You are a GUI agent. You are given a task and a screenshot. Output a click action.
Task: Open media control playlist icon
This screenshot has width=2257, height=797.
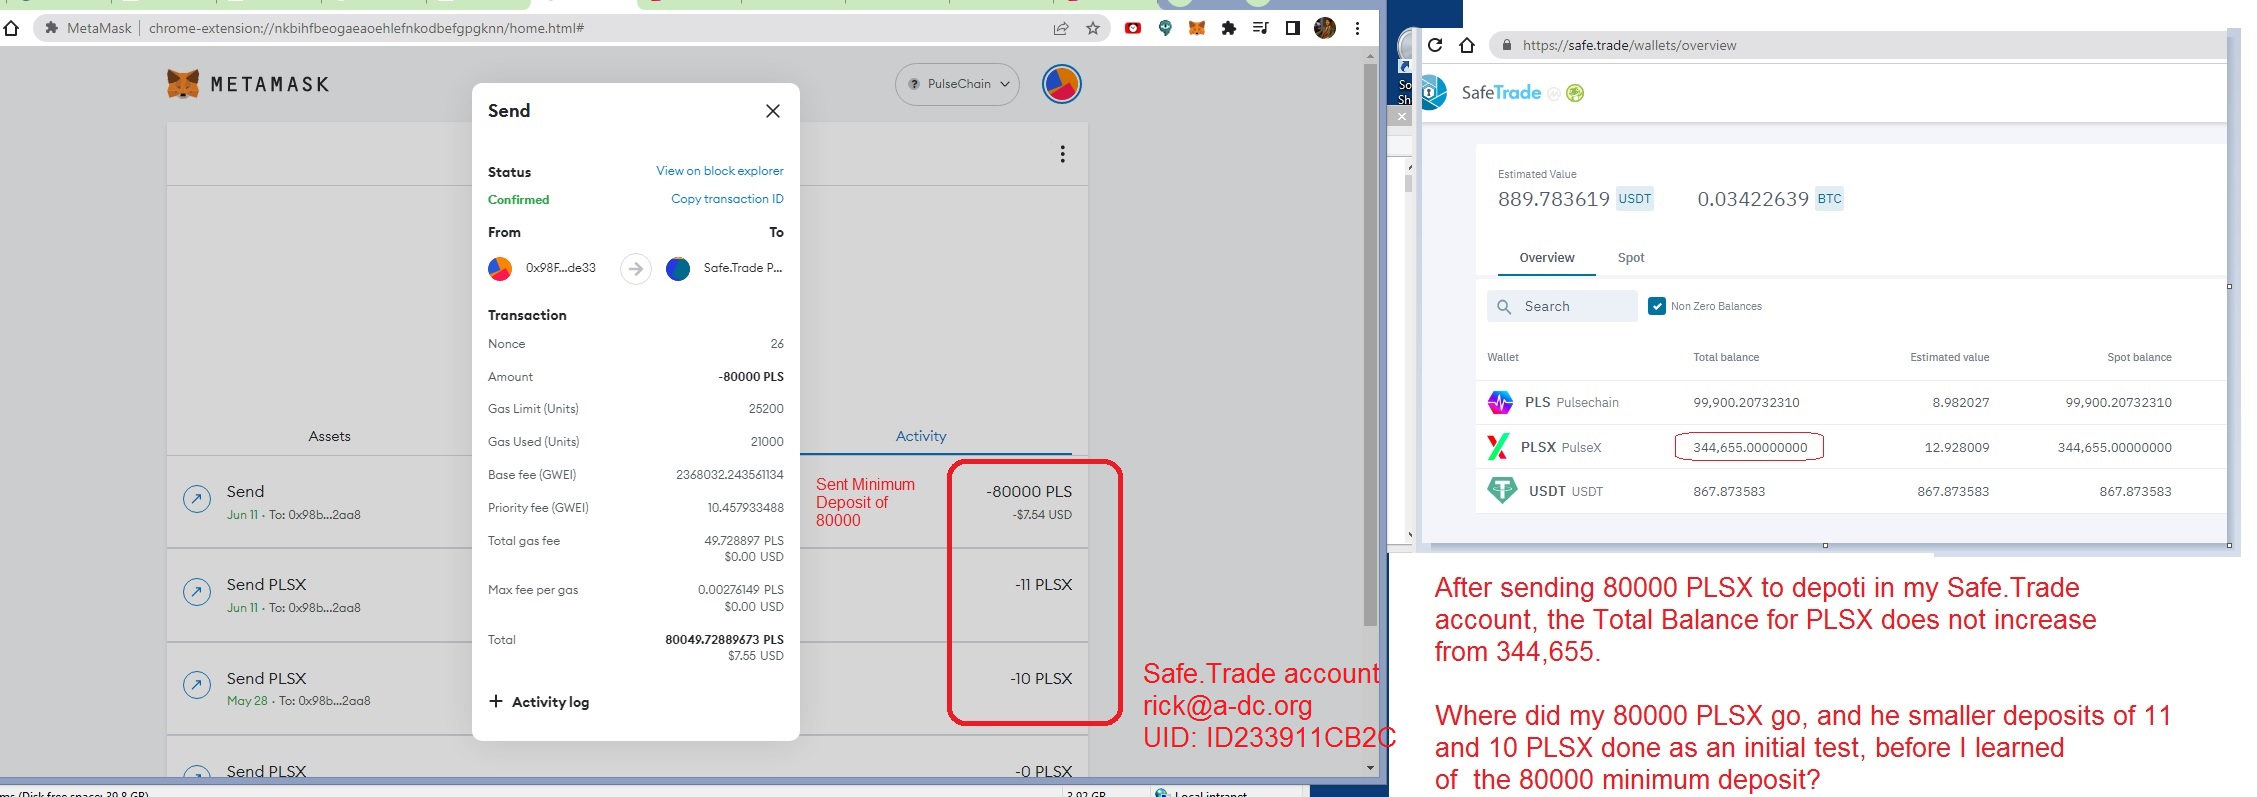1261,28
